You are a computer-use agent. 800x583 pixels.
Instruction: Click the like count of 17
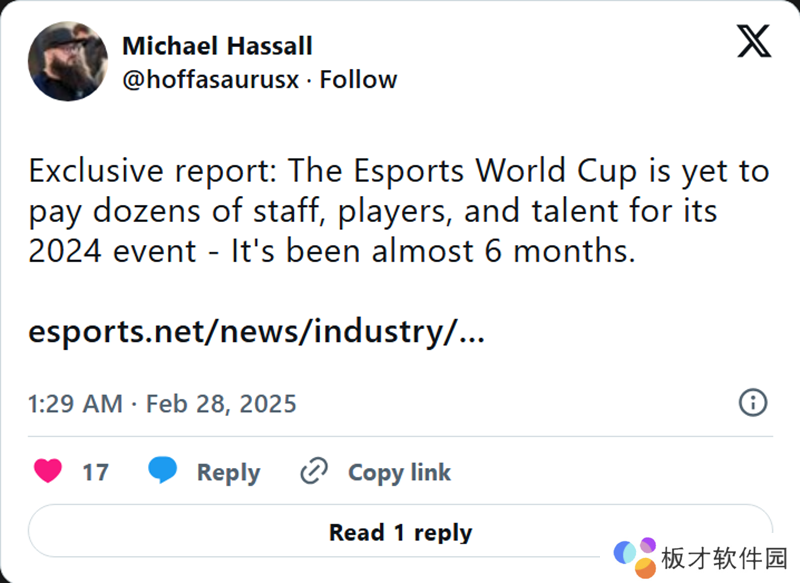click(95, 472)
